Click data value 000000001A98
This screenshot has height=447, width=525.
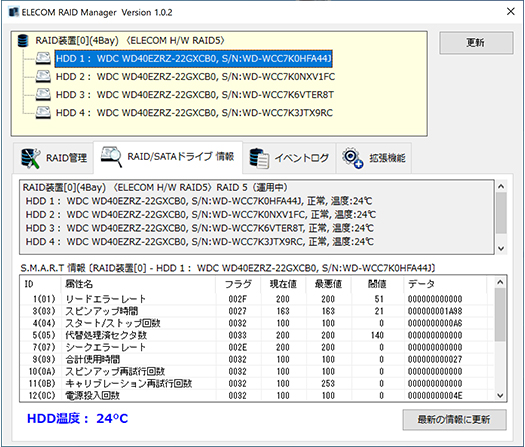[435, 311]
